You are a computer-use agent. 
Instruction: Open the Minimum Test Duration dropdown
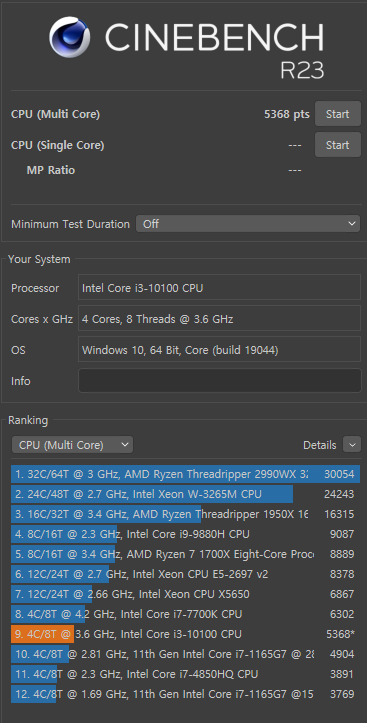click(x=248, y=224)
